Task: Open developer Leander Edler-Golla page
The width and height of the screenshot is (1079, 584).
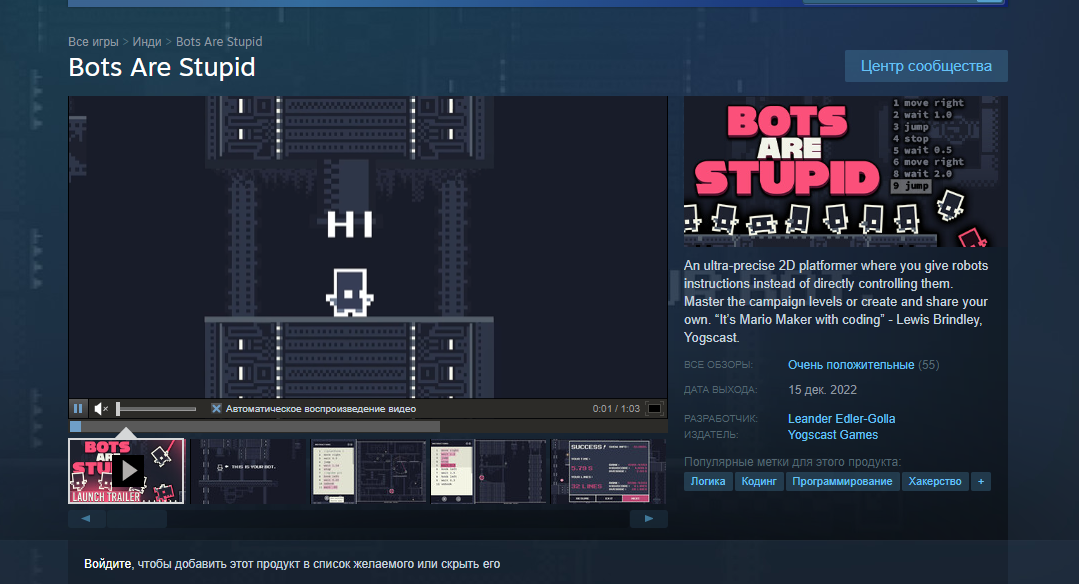Action: [x=842, y=419]
